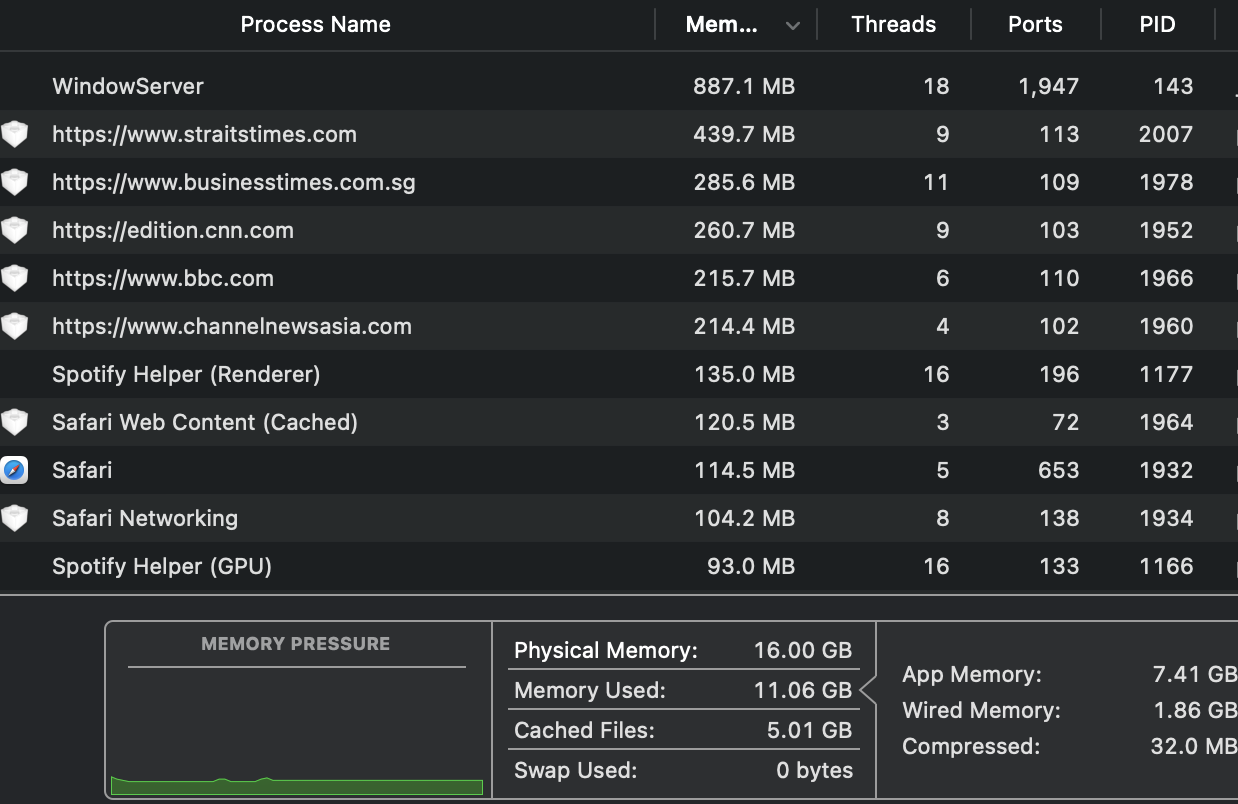
Task: Select the Spotify Helper (Renderer) process
Action: 186,374
